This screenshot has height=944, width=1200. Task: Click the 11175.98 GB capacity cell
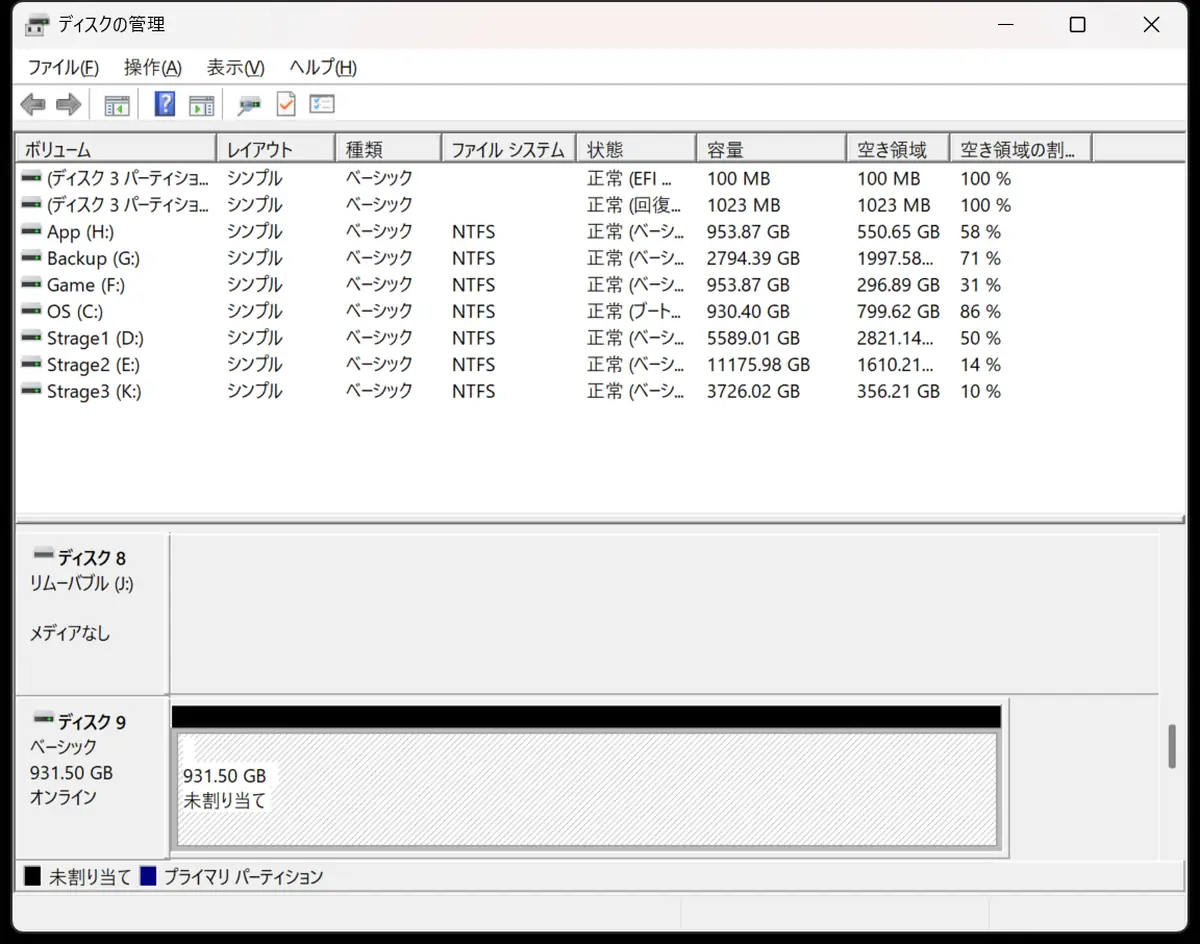758,365
